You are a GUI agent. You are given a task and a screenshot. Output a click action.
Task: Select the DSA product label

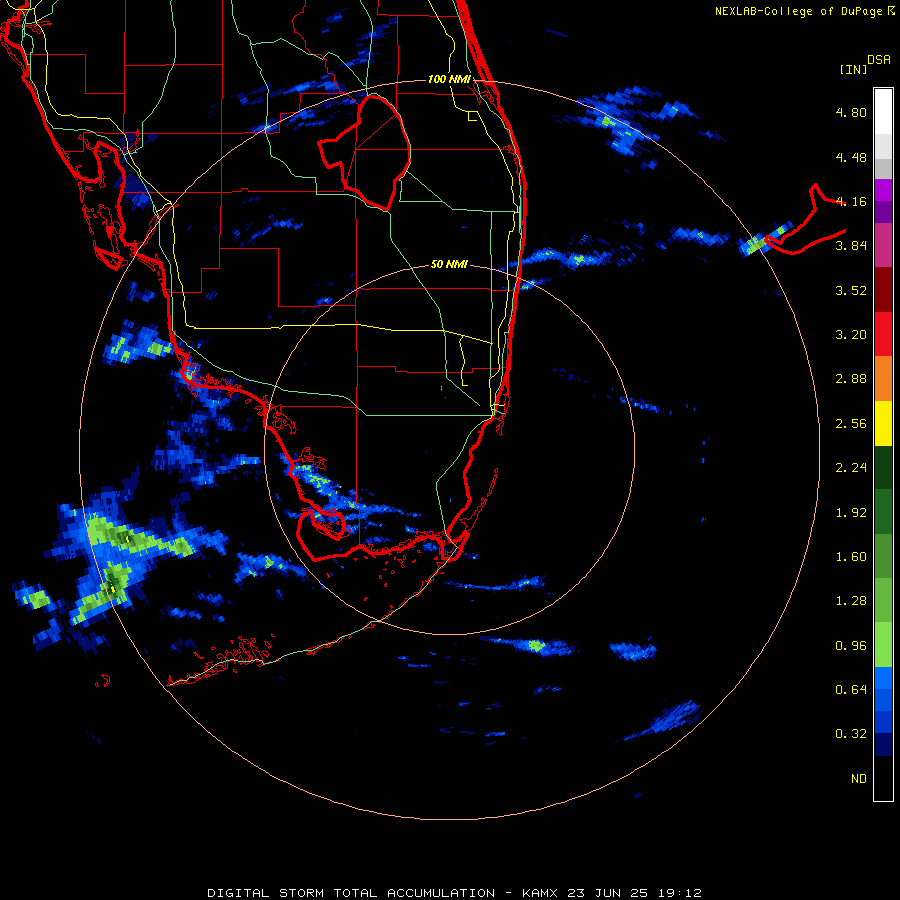point(879,60)
